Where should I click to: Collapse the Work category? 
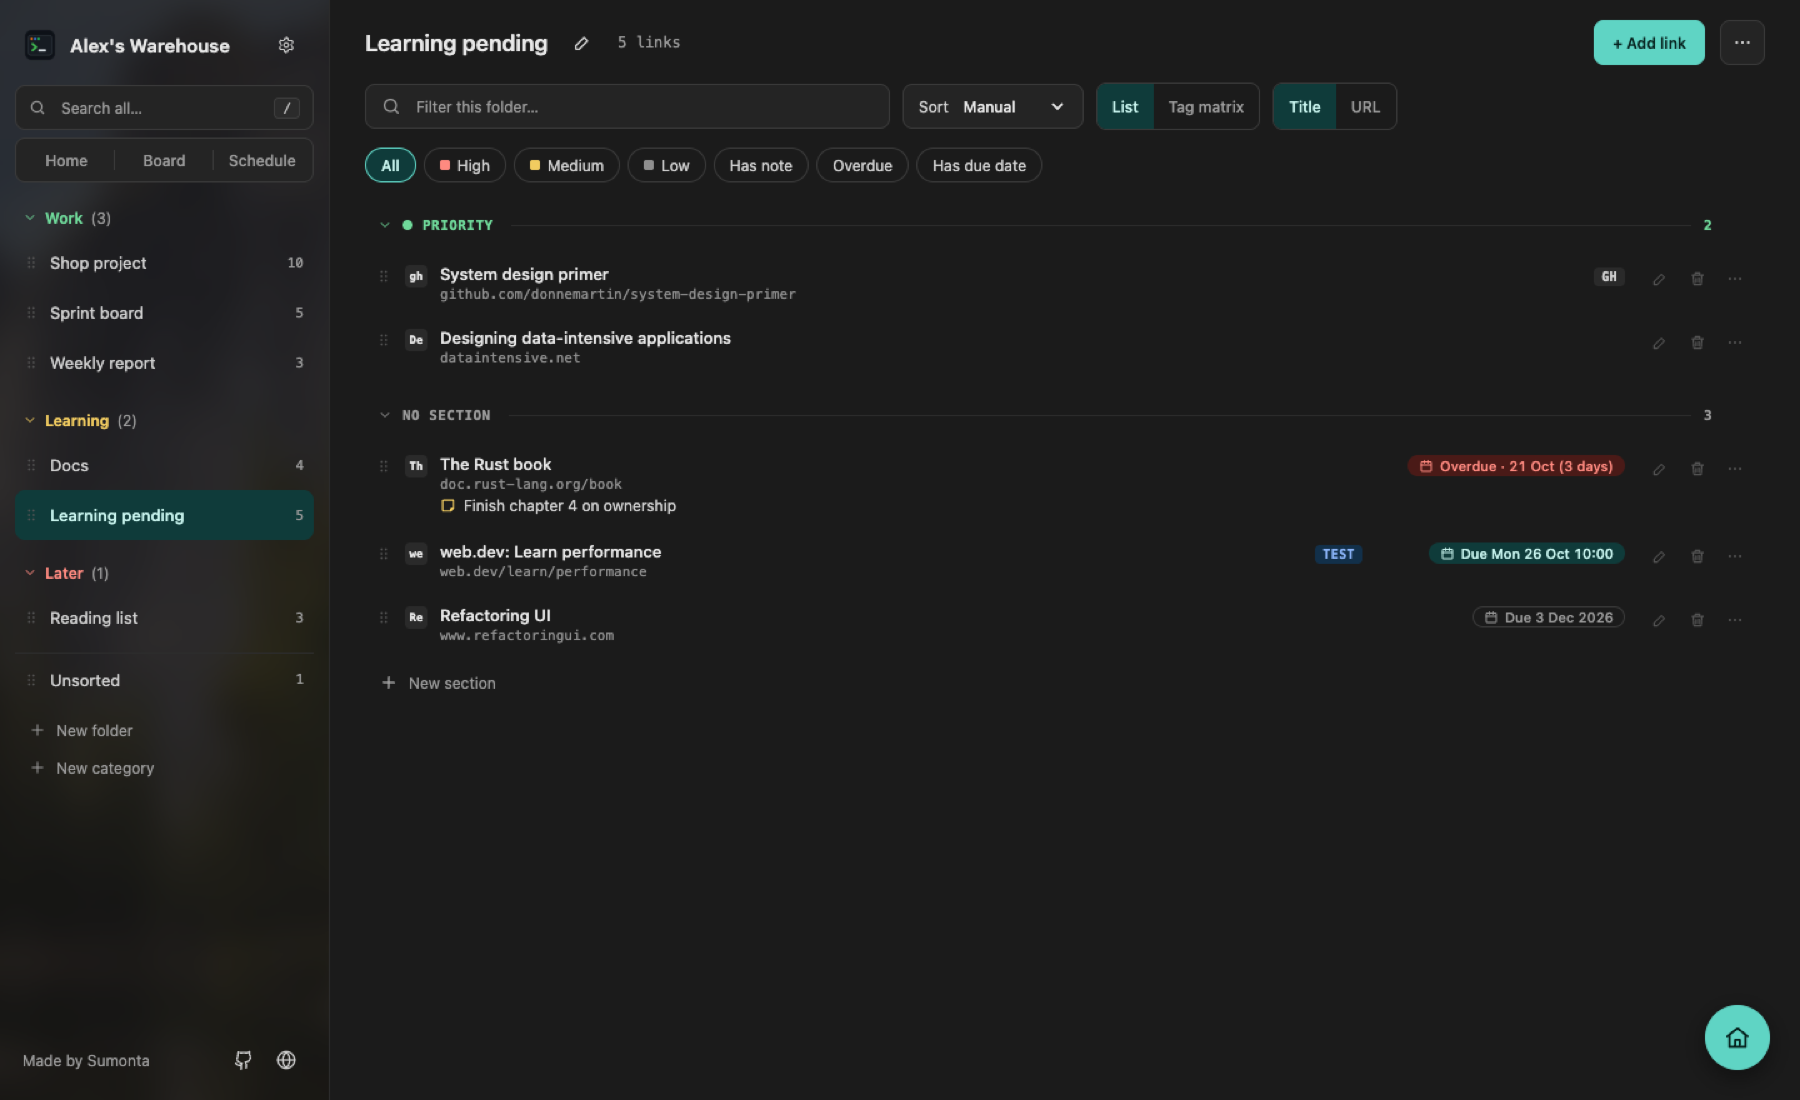point(30,218)
